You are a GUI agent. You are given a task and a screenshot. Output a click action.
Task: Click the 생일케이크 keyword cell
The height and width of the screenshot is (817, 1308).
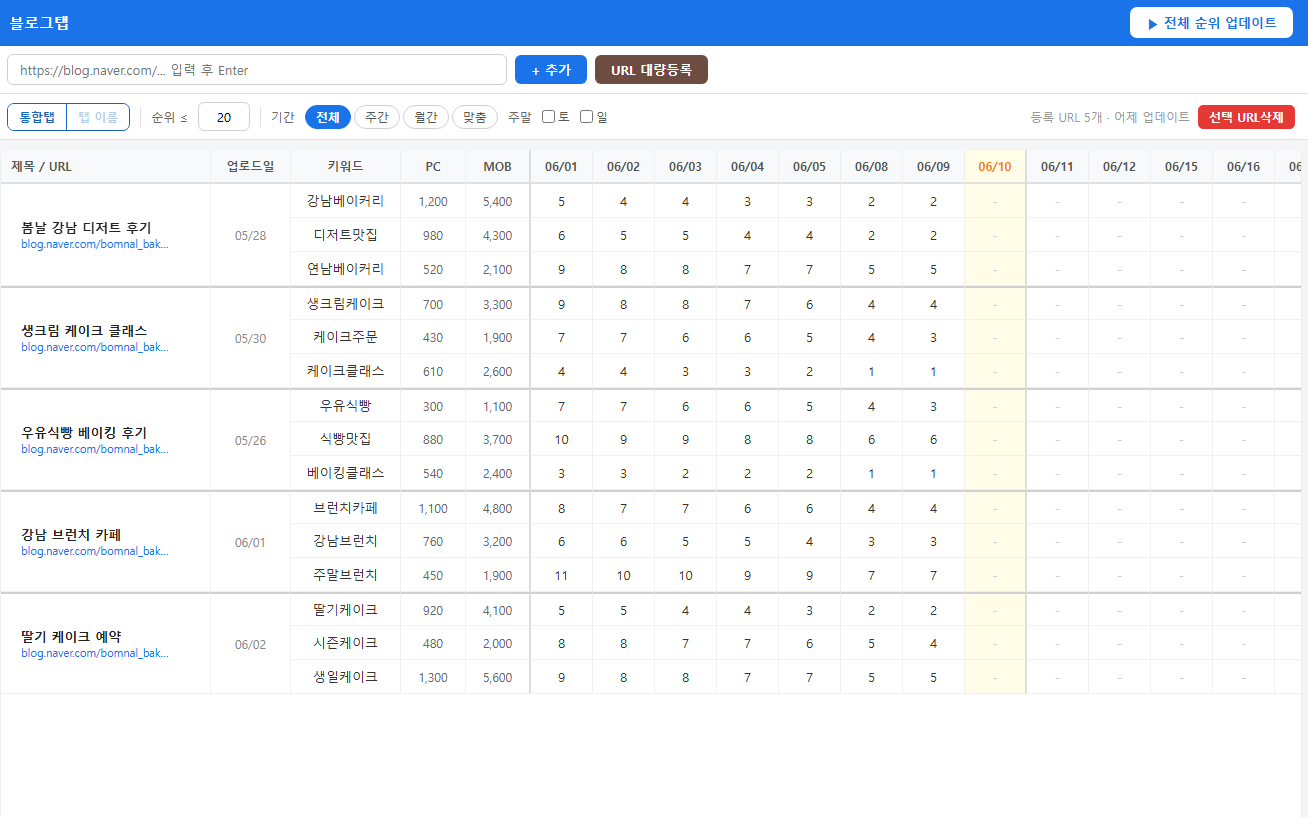point(346,677)
